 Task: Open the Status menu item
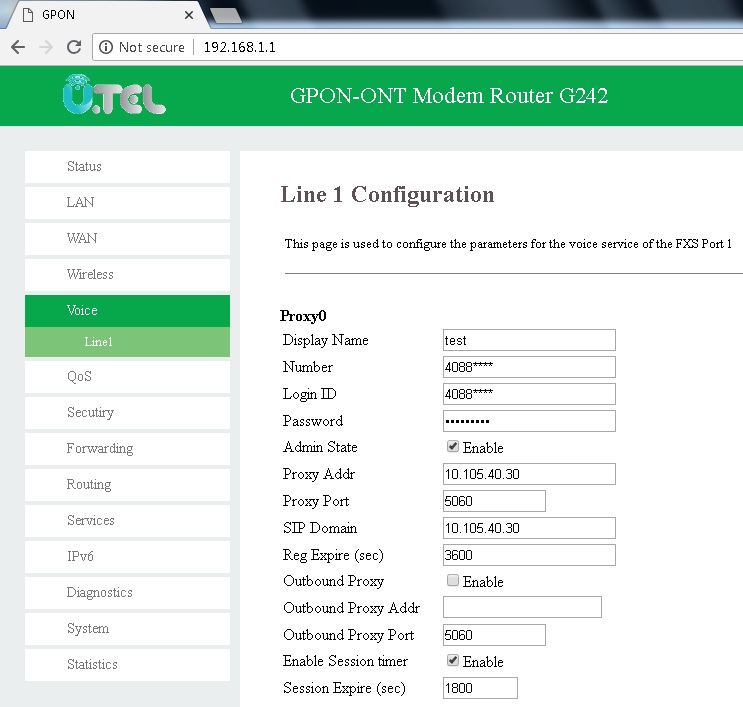(x=127, y=166)
